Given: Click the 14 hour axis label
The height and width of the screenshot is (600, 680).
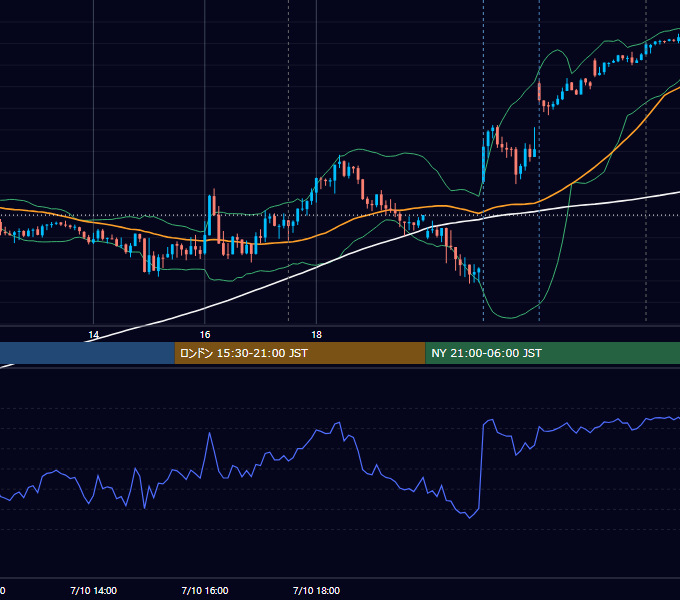Looking at the screenshot, I should click(x=94, y=335).
